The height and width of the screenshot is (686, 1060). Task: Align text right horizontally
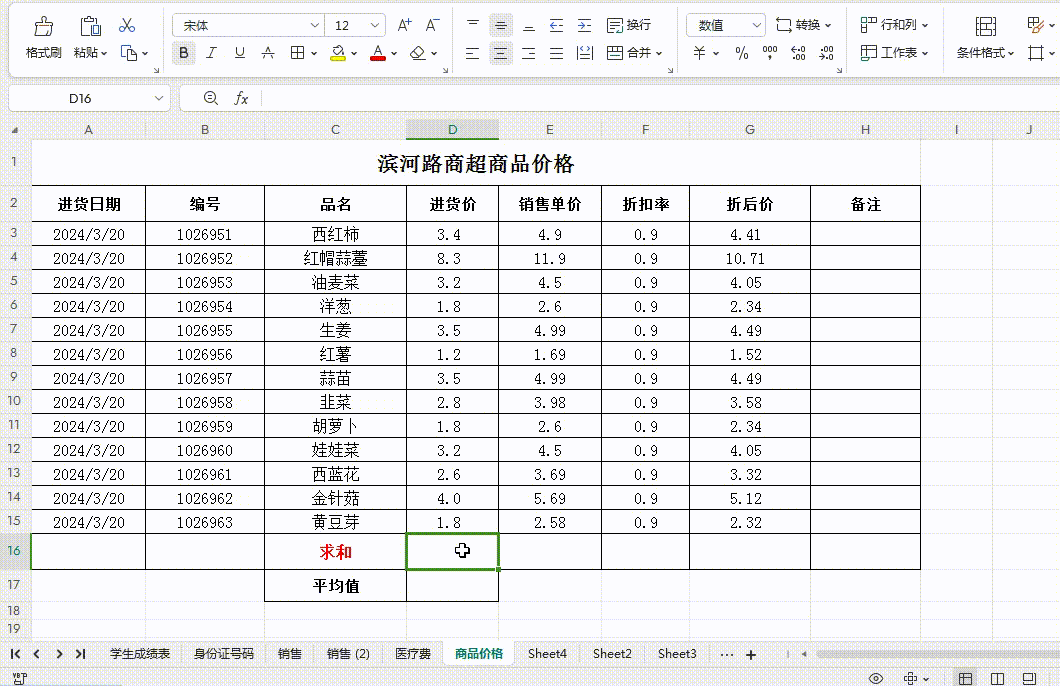click(x=529, y=53)
